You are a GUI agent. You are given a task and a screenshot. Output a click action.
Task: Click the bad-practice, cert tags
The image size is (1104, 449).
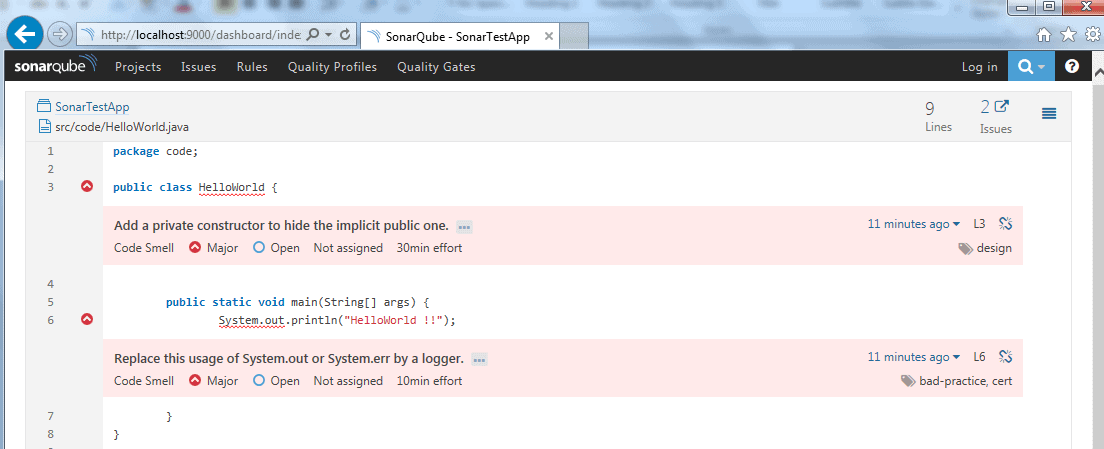click(x=957, y=381)
